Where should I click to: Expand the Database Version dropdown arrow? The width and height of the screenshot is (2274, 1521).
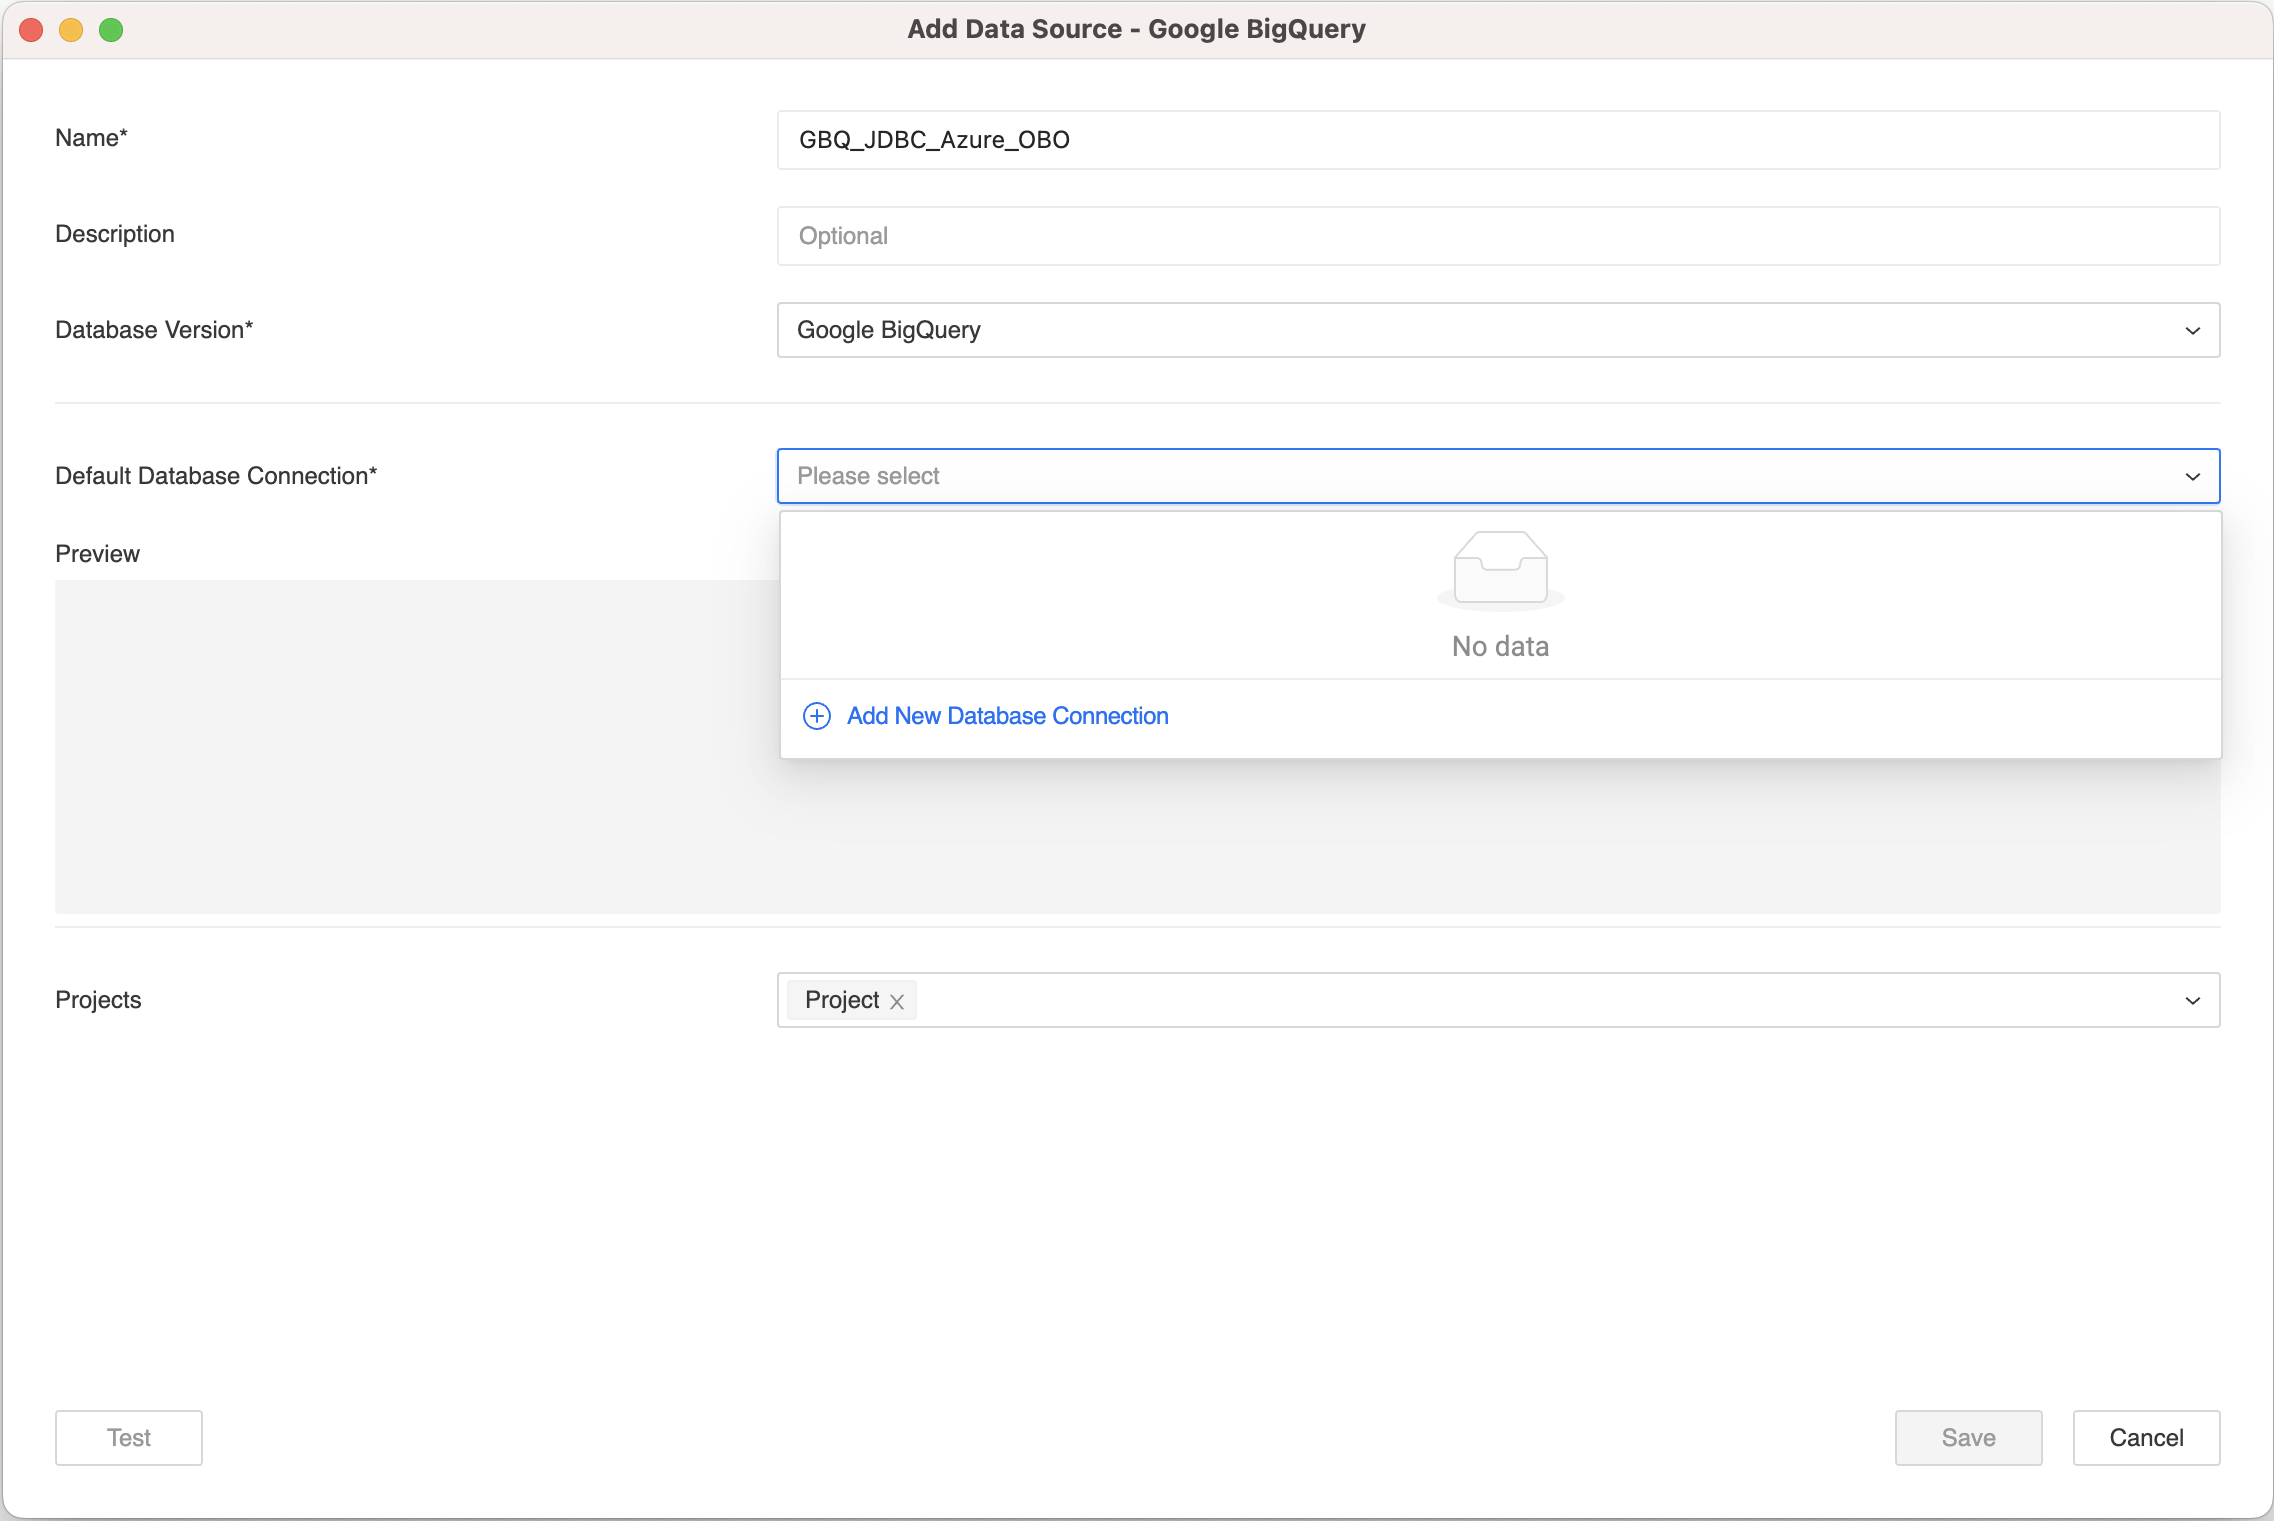point(2192,331)
